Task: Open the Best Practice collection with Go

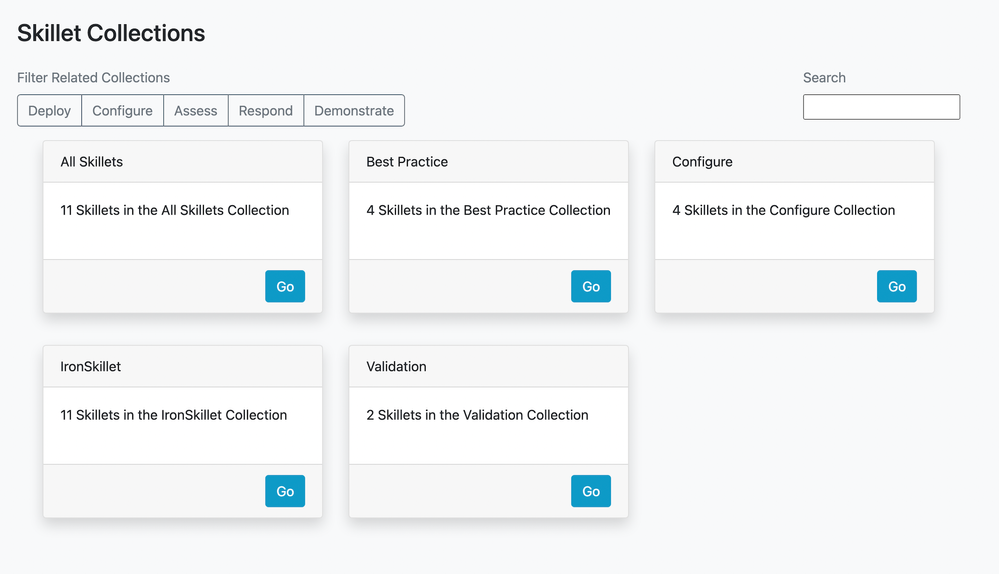Action: (x=591, y=287)
